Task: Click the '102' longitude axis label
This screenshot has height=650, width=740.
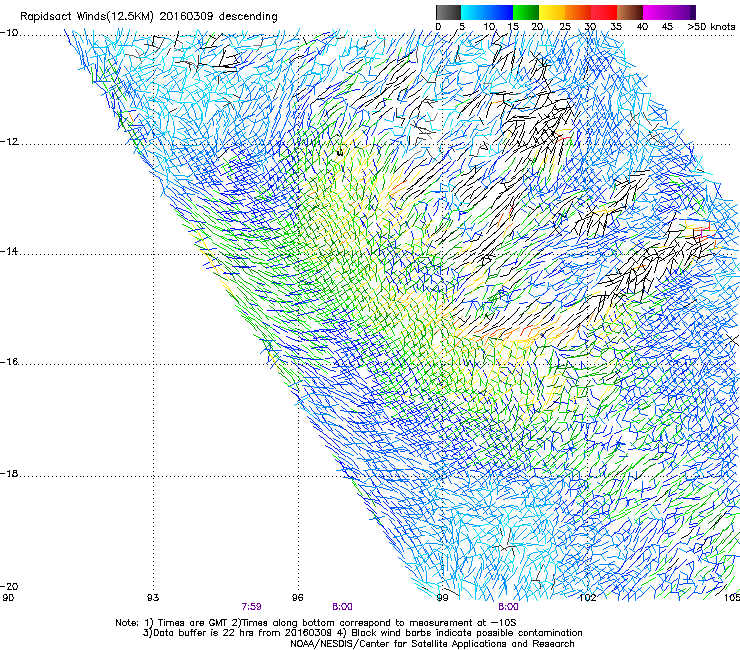Action: [x=587, y=598]
